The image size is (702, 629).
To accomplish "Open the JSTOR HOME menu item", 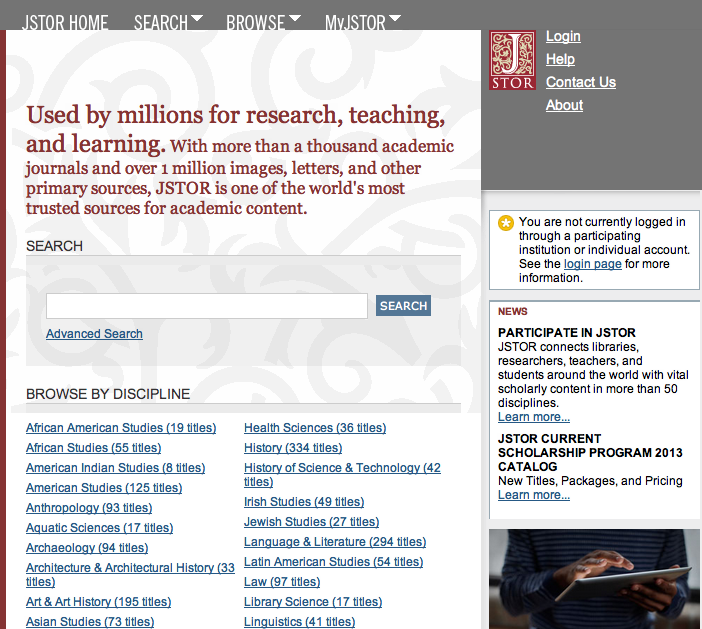I will [x=65, y=22].
